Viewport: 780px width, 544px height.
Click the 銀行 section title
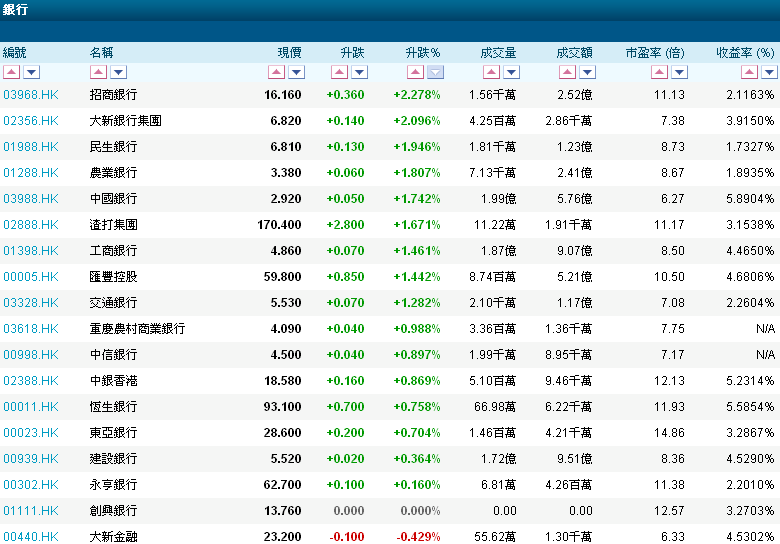click(x=15, y=9)
